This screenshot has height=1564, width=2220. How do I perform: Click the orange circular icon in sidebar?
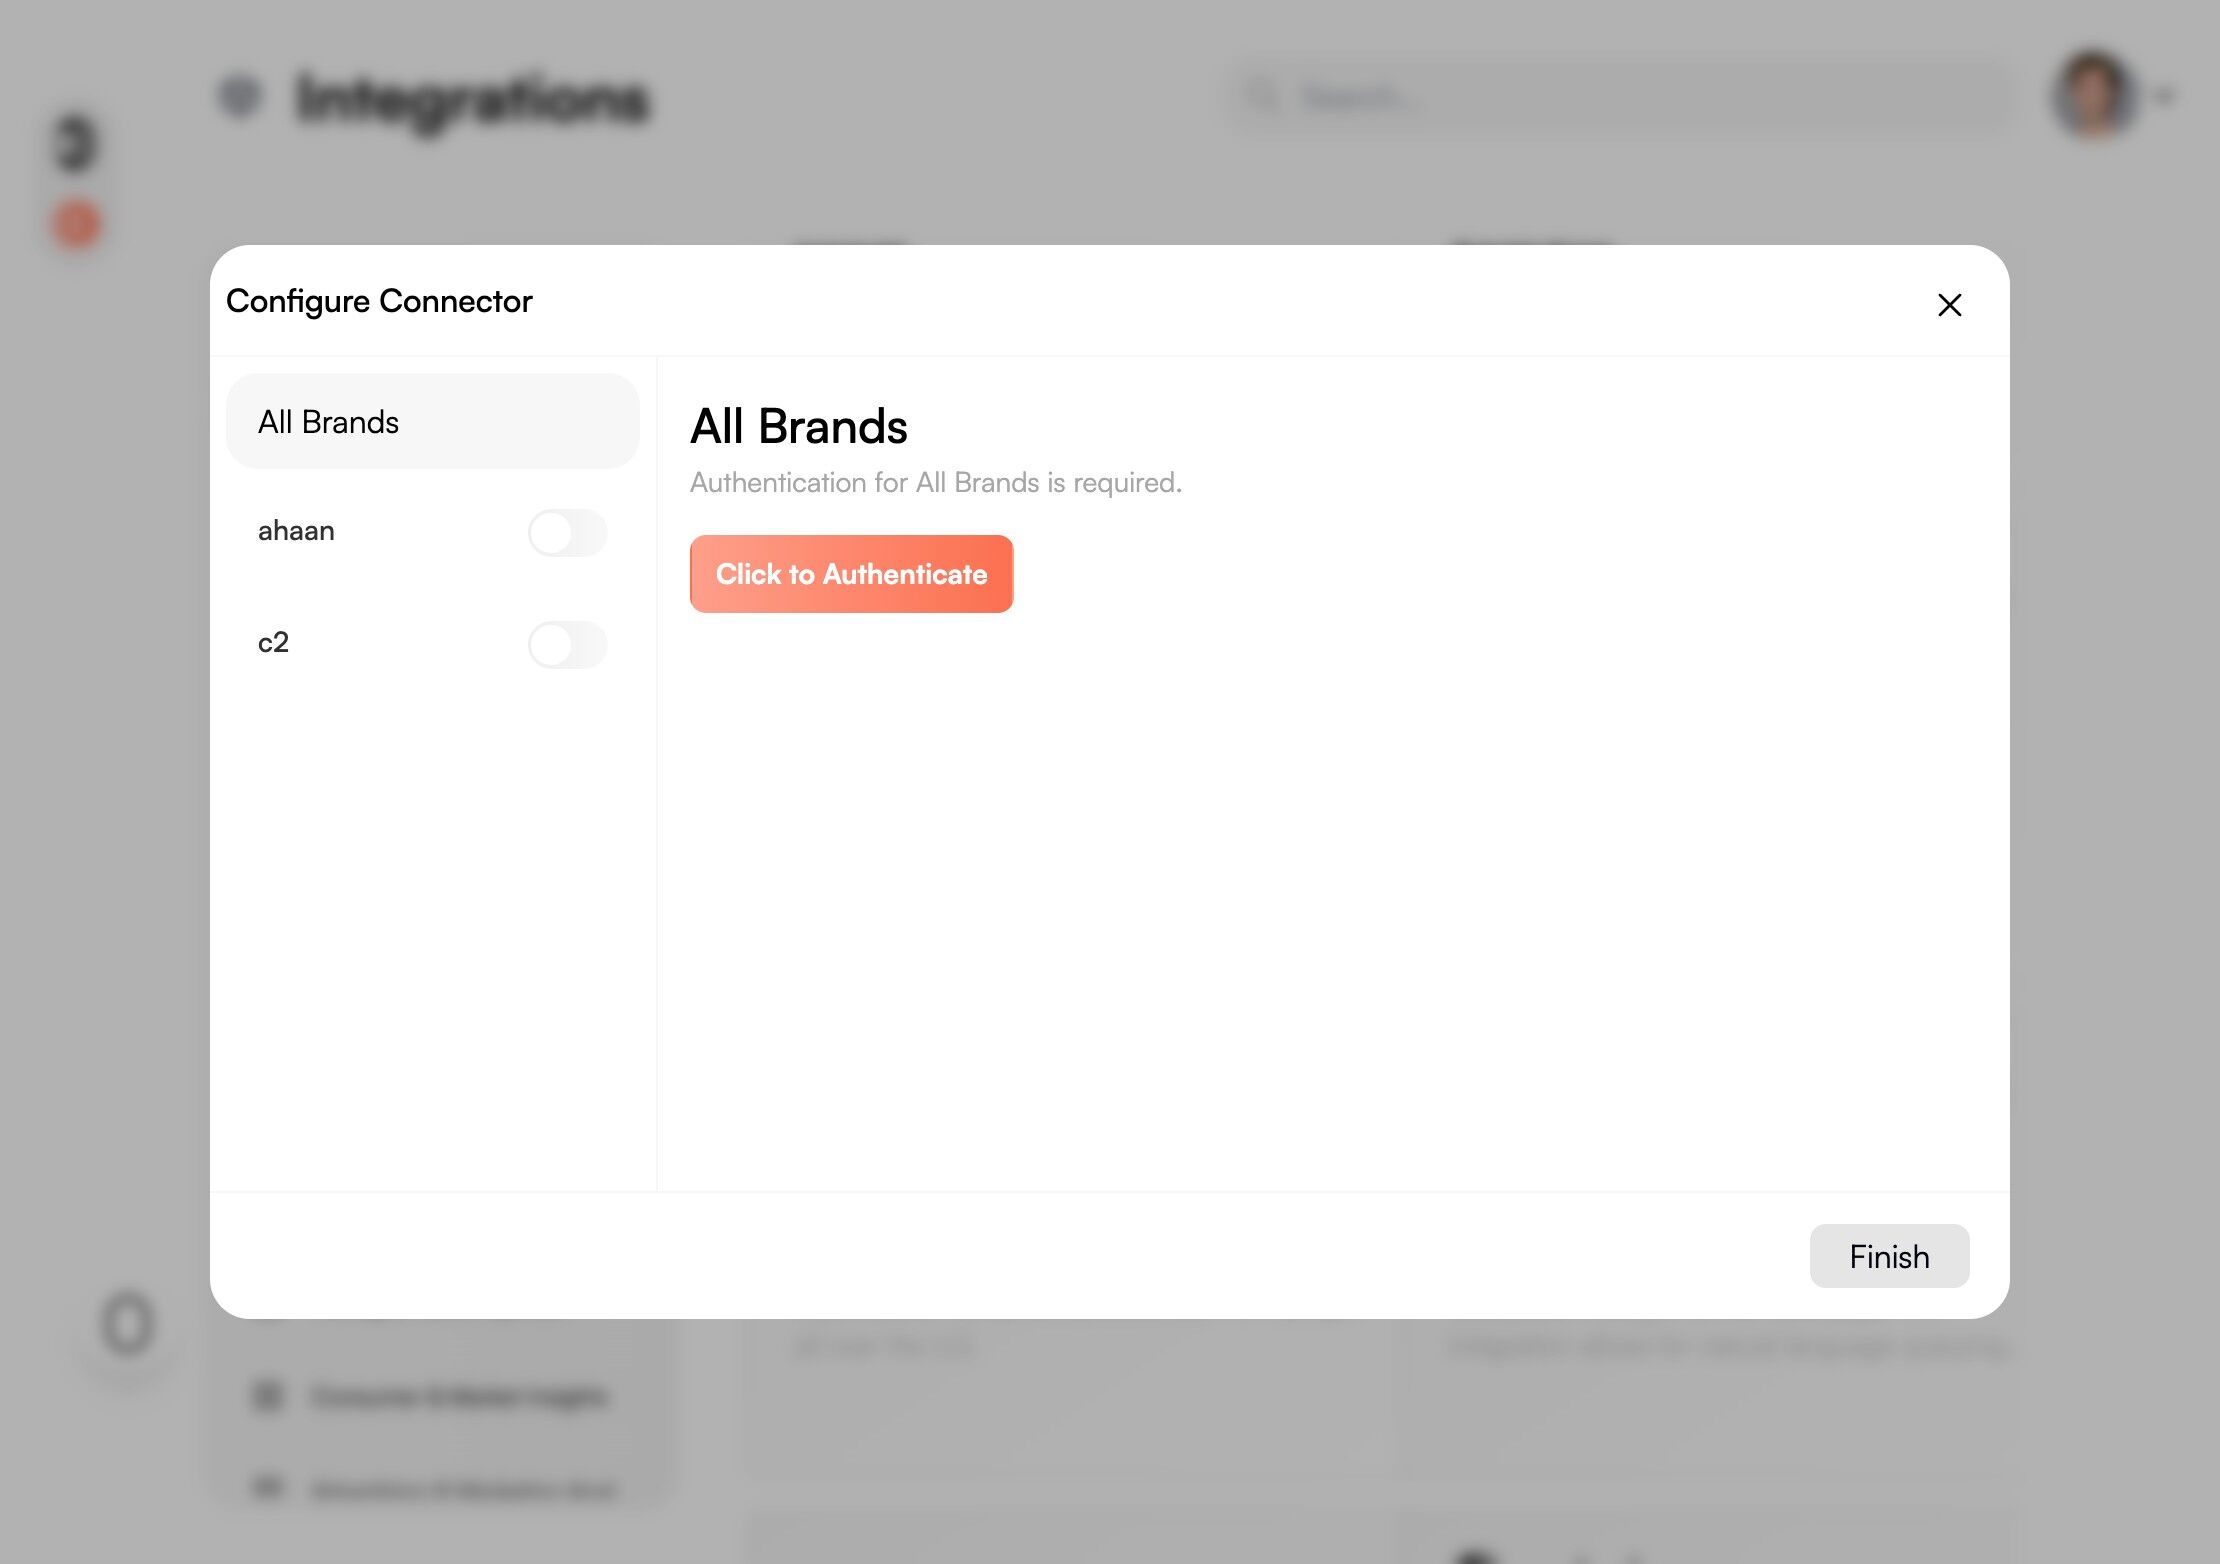[76, 224]
